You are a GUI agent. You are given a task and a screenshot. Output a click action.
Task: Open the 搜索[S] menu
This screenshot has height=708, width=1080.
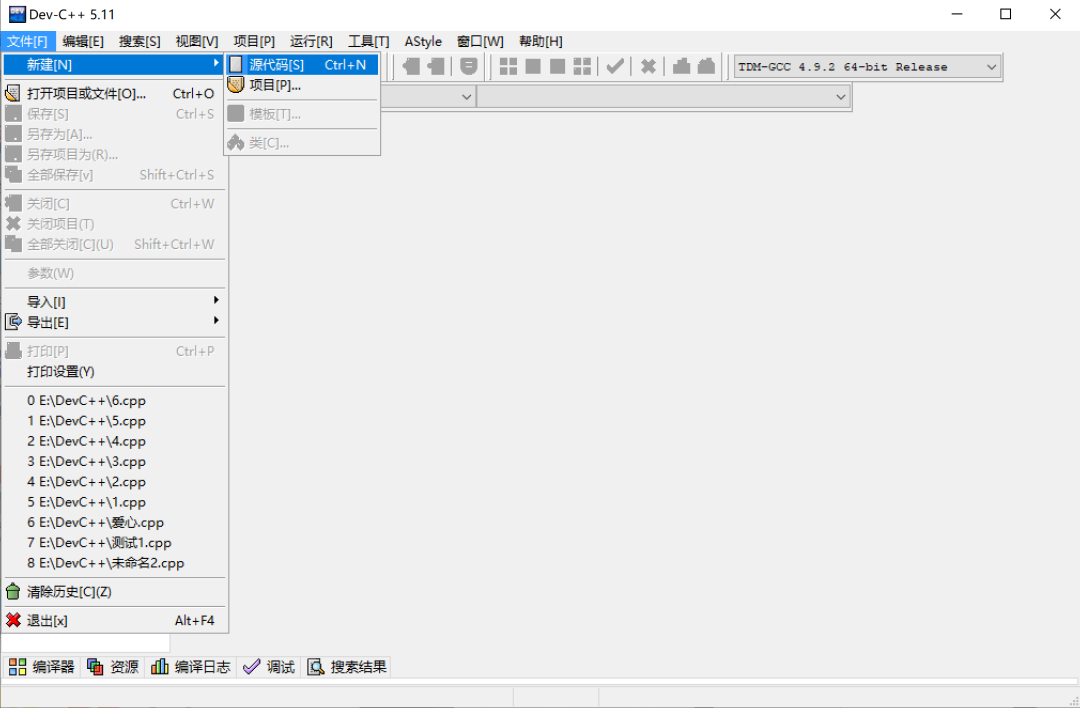[x=140, y=41]
